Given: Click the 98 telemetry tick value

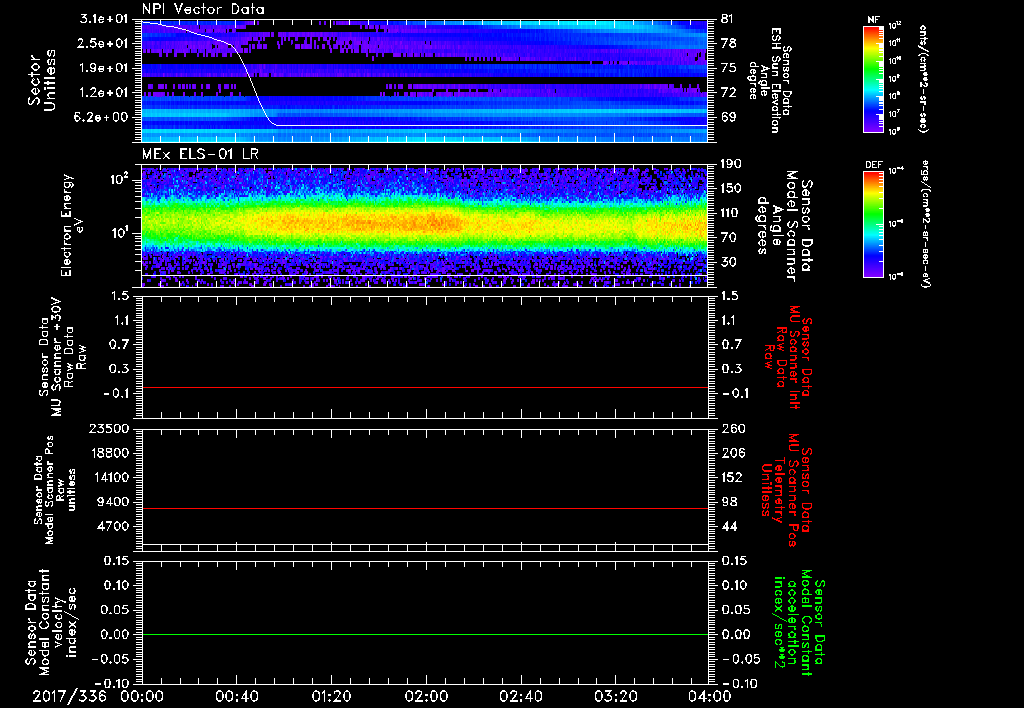Looking at the screenshot, I should coord(729,502).
